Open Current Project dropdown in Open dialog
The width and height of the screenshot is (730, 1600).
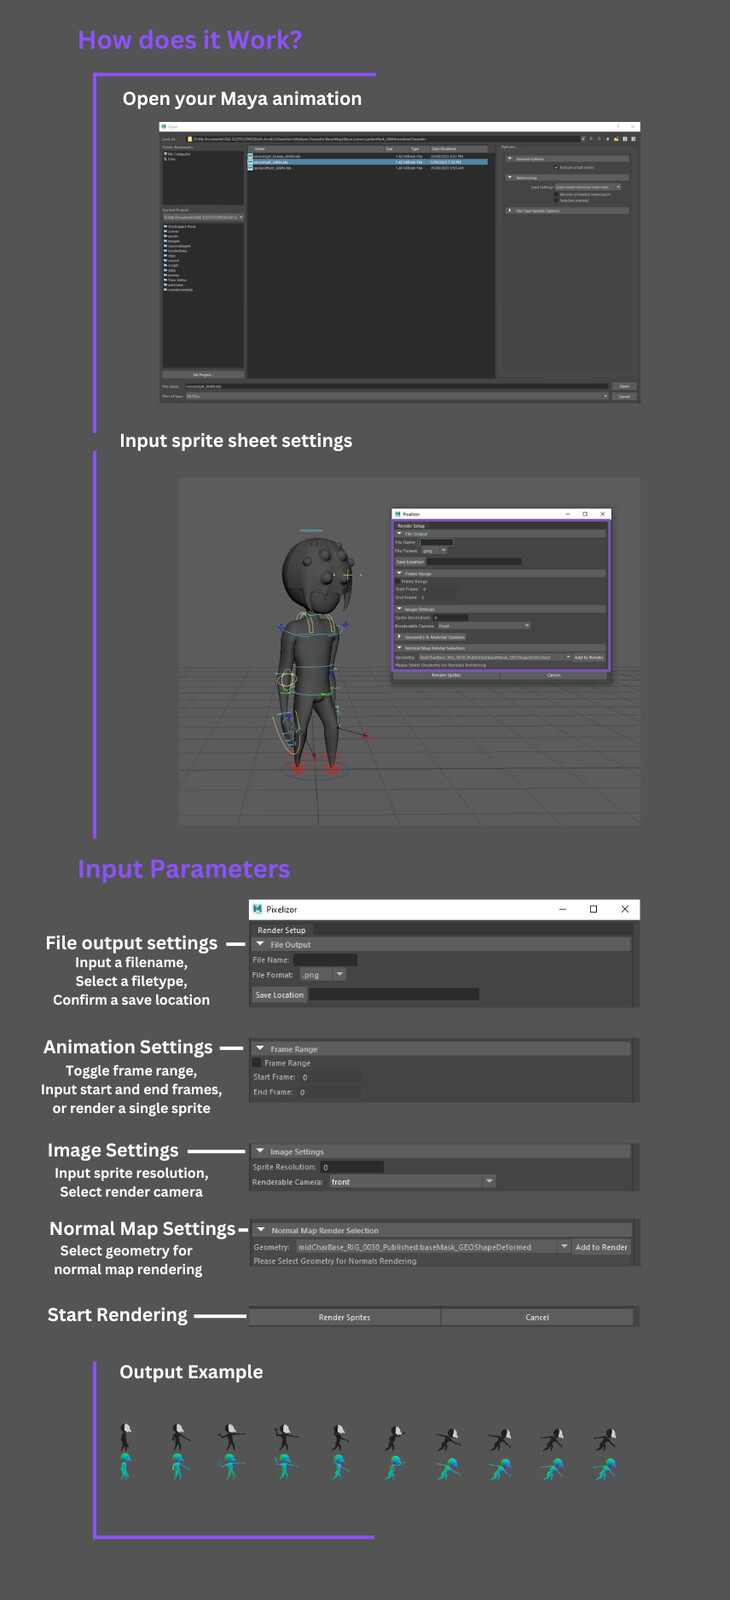203,217
